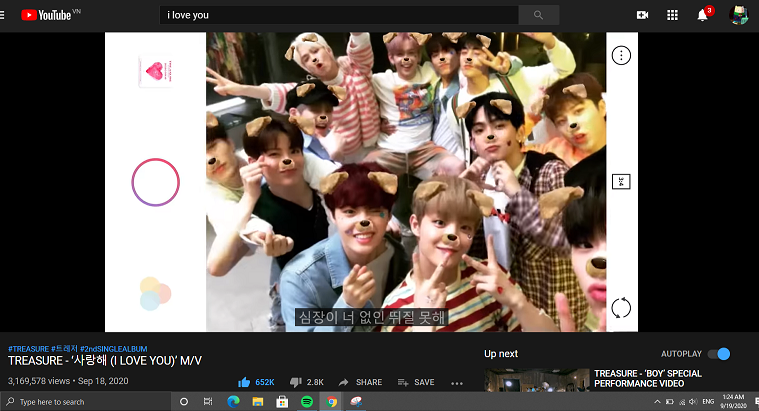Open the account avatar menu
Screen dimensions: 759x411
click(739, 15)
